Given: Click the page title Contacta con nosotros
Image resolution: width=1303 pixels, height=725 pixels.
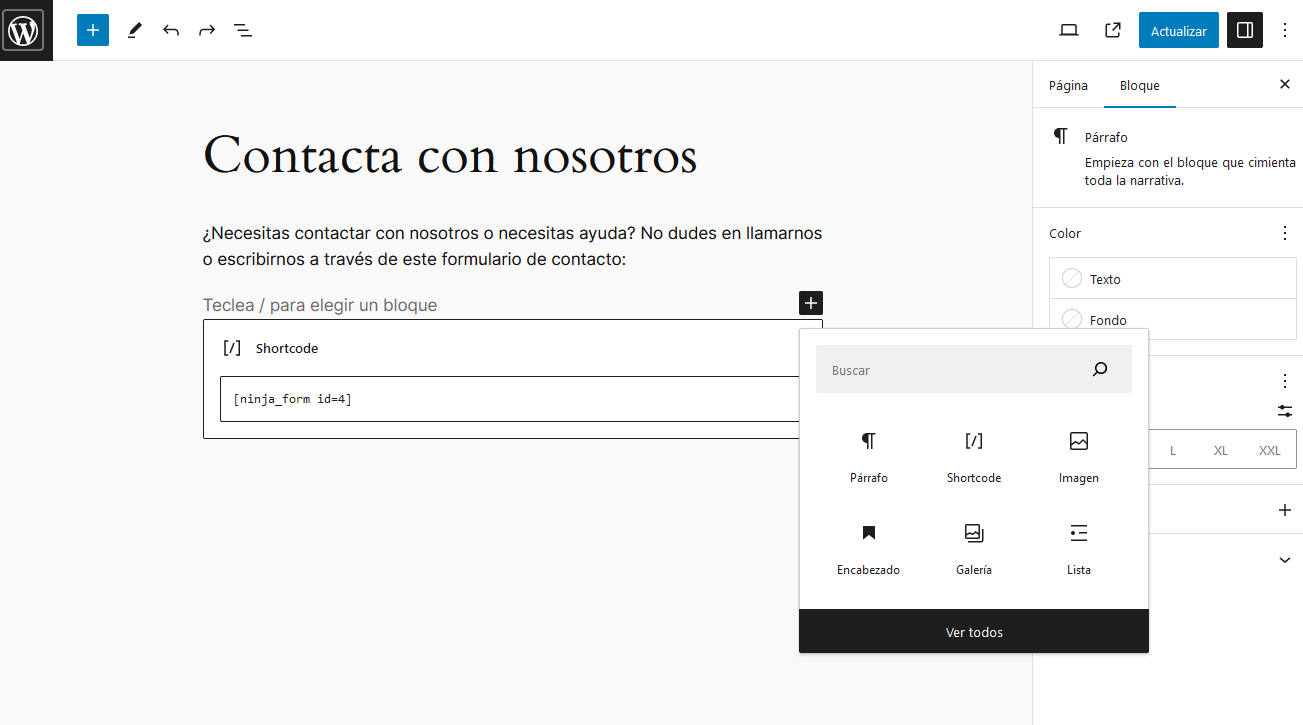Looking at the screenshot, I should [x=450, y=156].
